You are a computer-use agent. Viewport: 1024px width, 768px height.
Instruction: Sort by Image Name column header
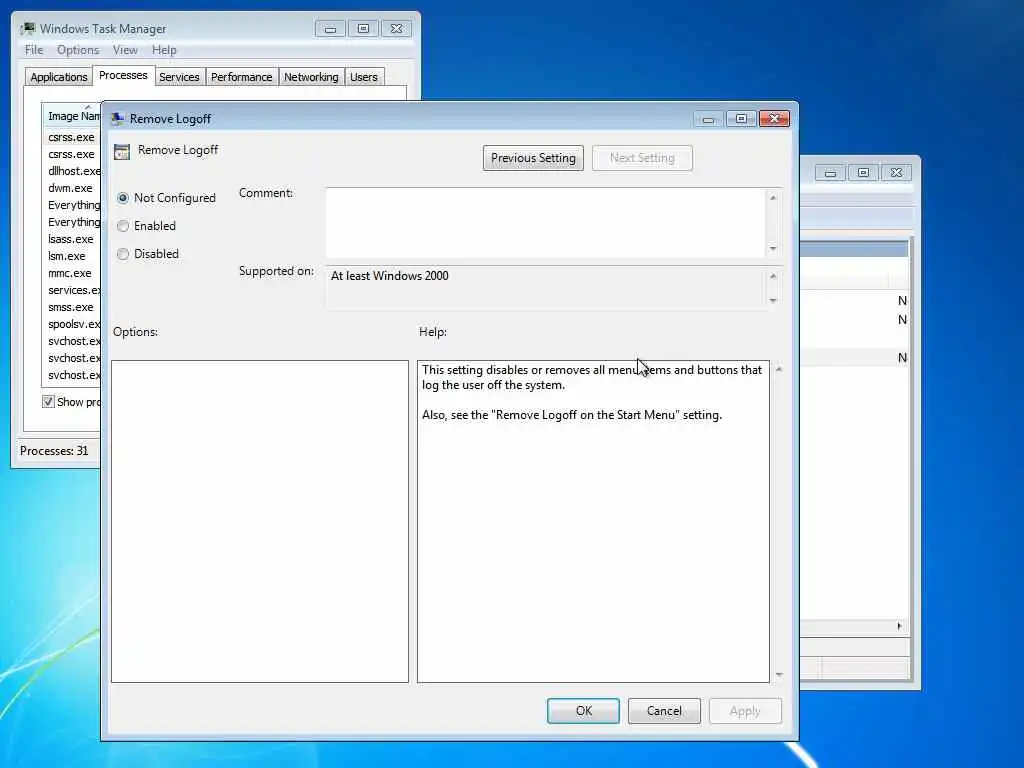(72, 116)
